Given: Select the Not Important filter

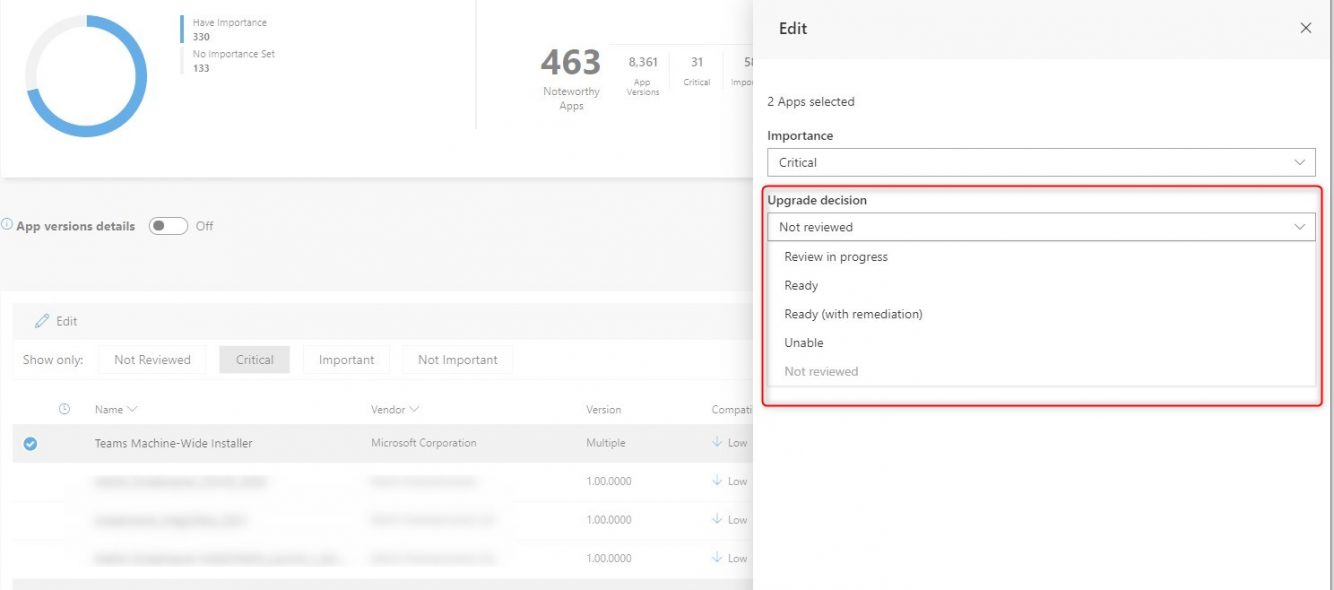Looking at the screenshot, I should (457, 359).
